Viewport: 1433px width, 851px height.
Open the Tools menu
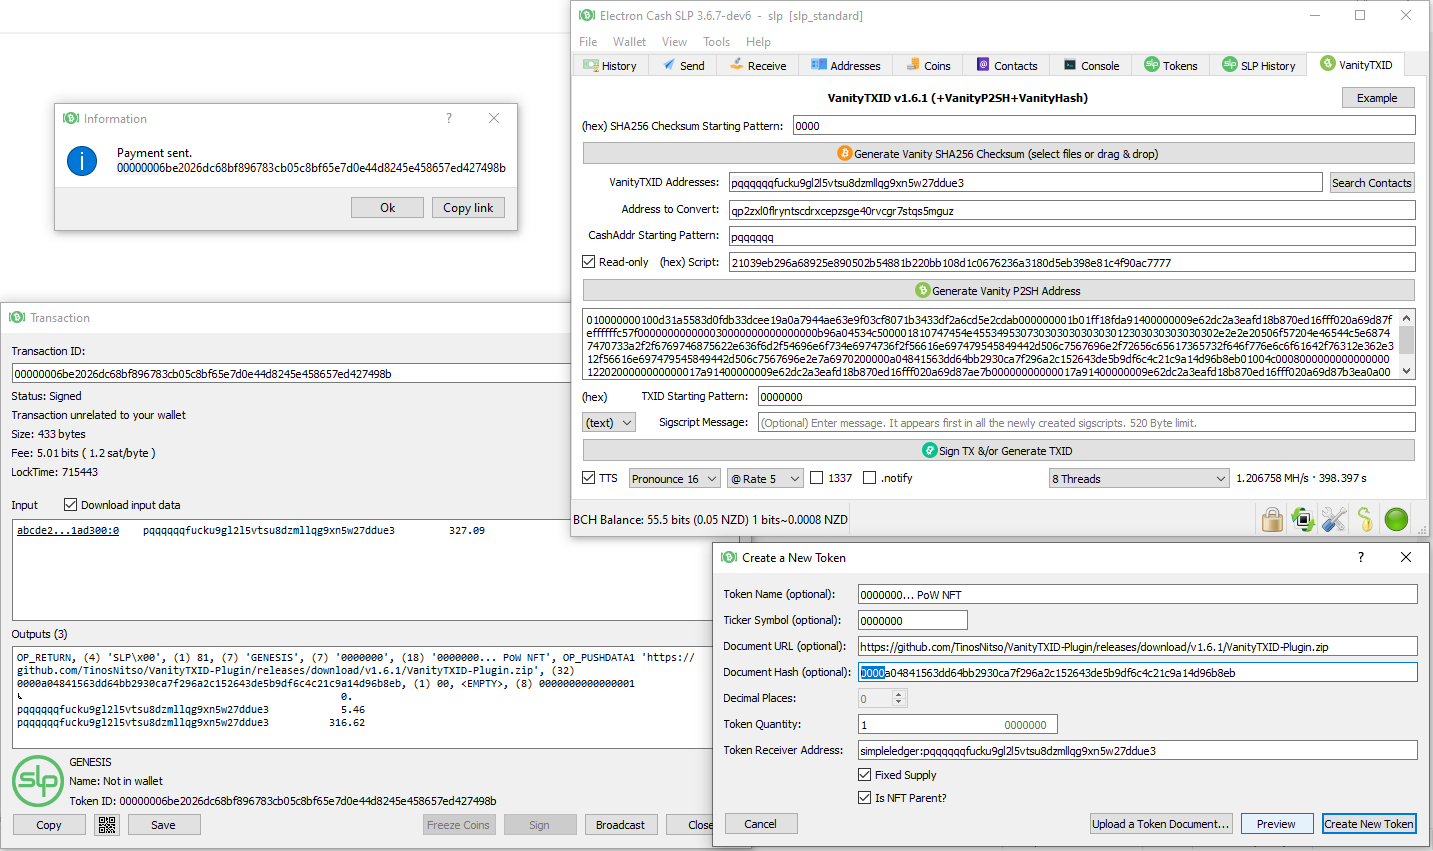tap(716, 41)
